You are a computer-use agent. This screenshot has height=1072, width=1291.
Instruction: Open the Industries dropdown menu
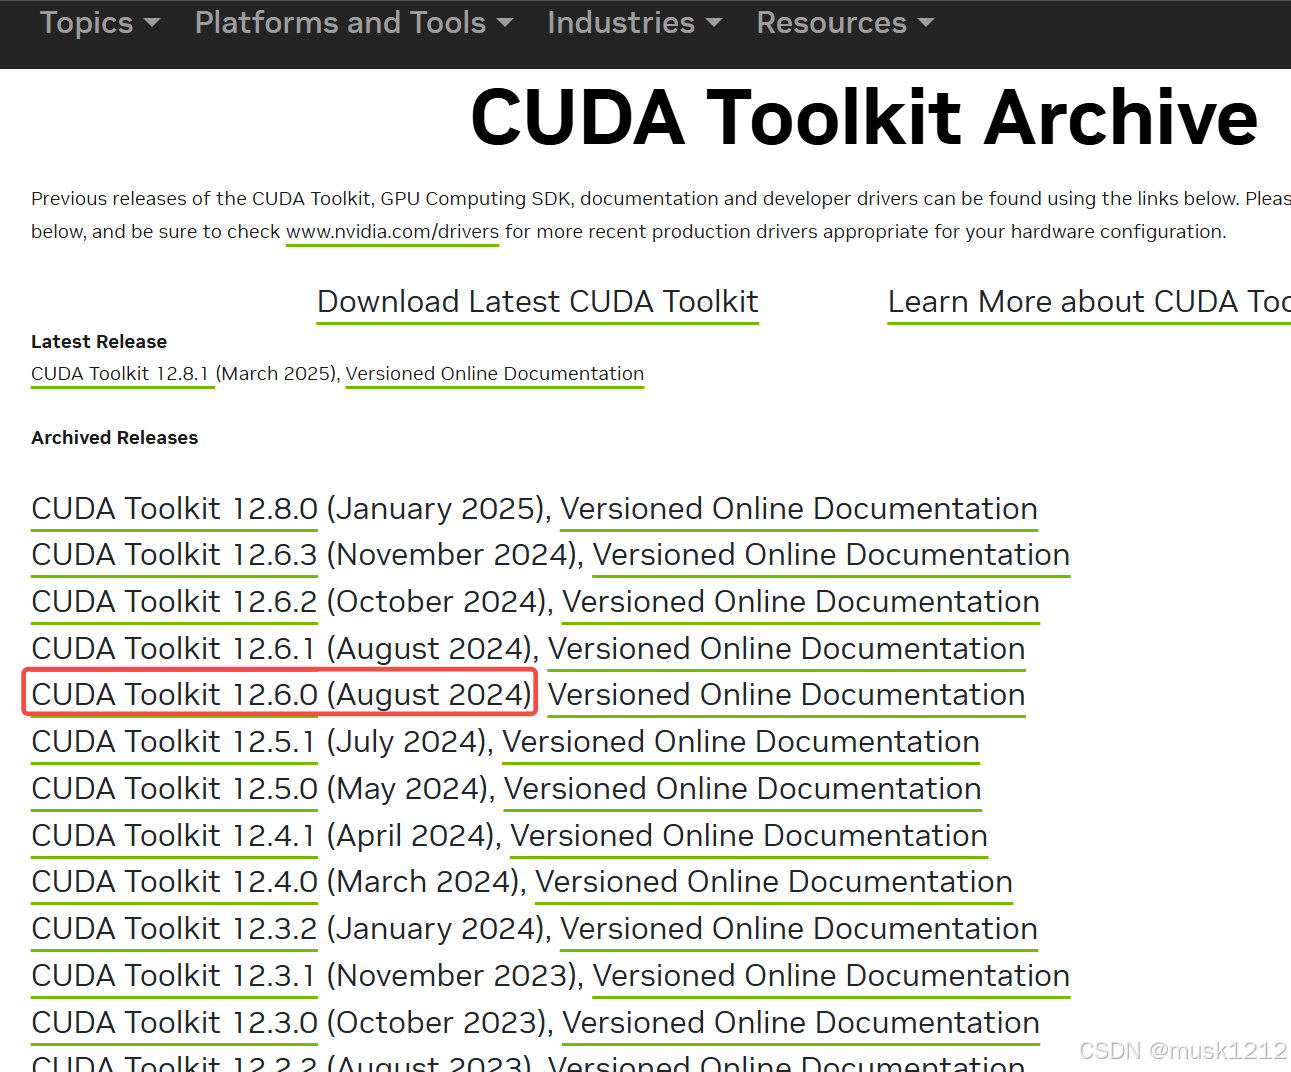[634, 22]
